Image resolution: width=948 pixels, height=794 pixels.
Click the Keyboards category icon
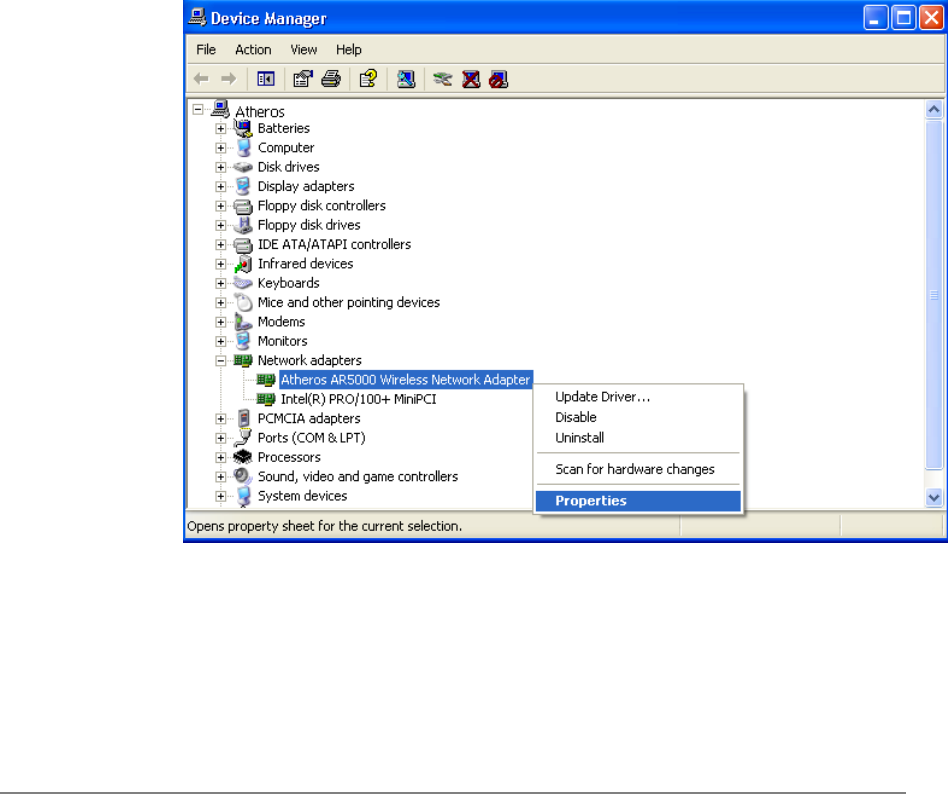(243, 283)
